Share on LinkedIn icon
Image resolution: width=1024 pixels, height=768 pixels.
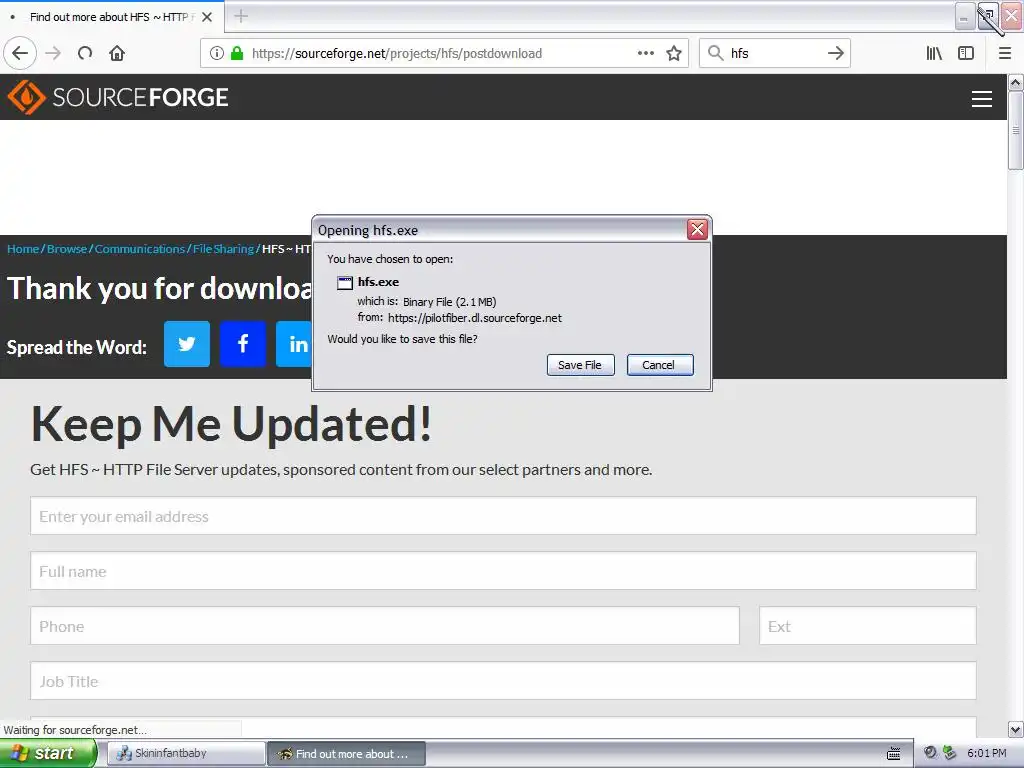click(x=295, y=344)
